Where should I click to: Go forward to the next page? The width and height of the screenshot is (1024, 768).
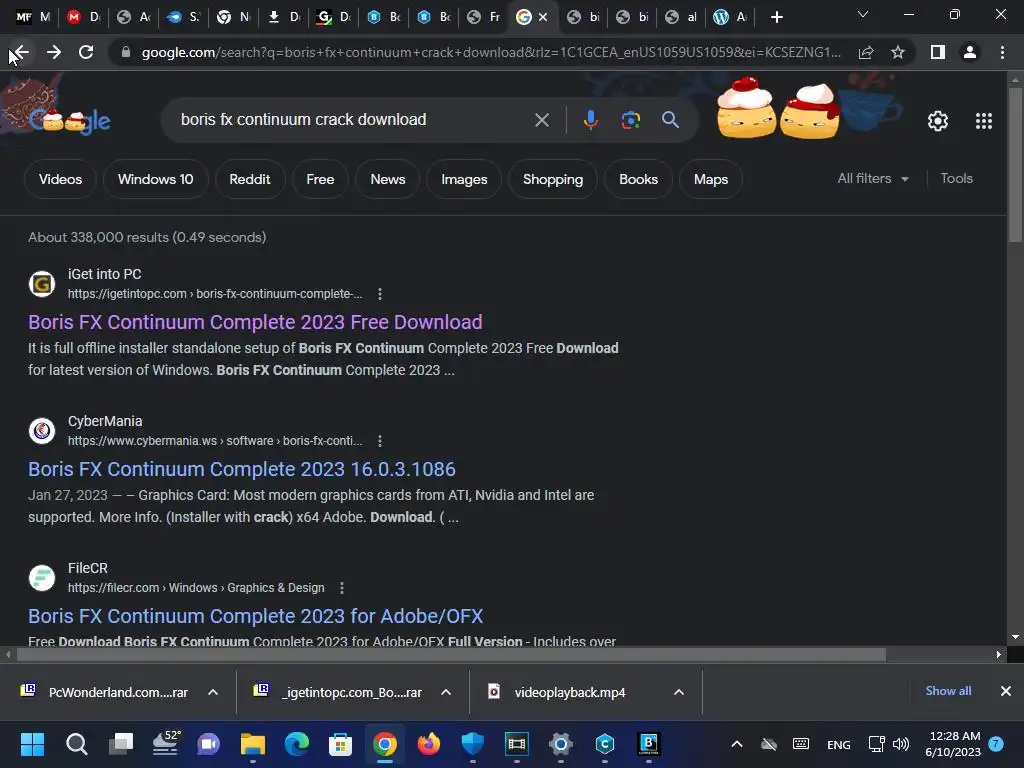[54, 52]
